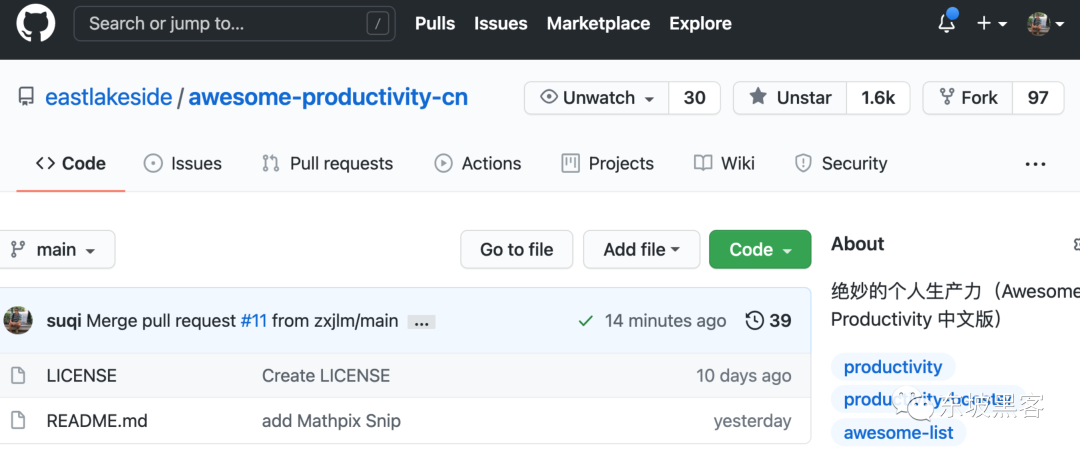Expand the commit message ellipsis
Screen dimensions: 1080x453
pos(421,322)
